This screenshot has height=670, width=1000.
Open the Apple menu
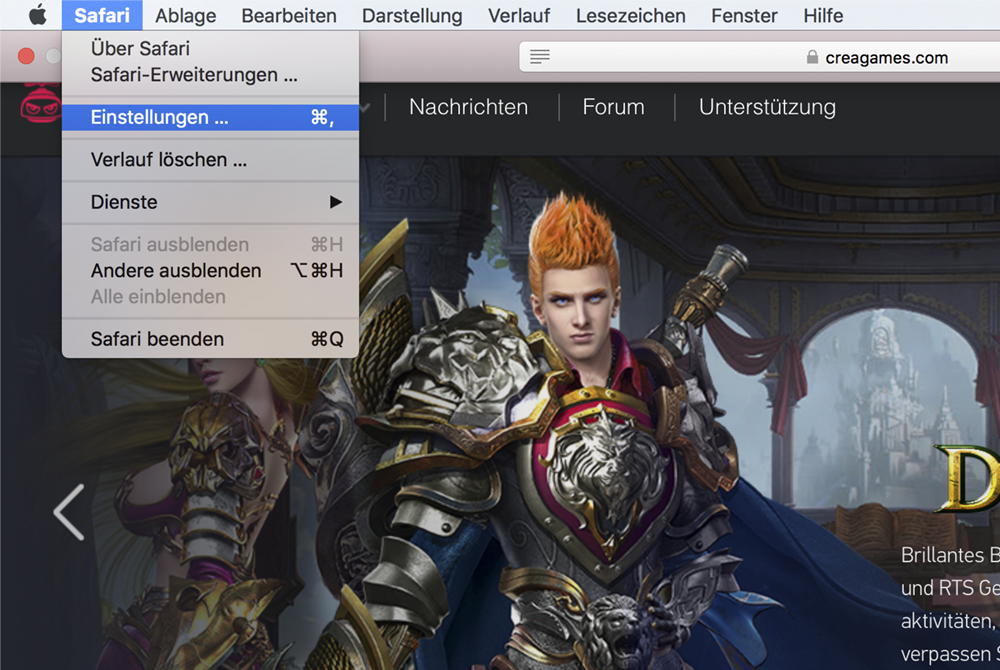pos(37,15)
